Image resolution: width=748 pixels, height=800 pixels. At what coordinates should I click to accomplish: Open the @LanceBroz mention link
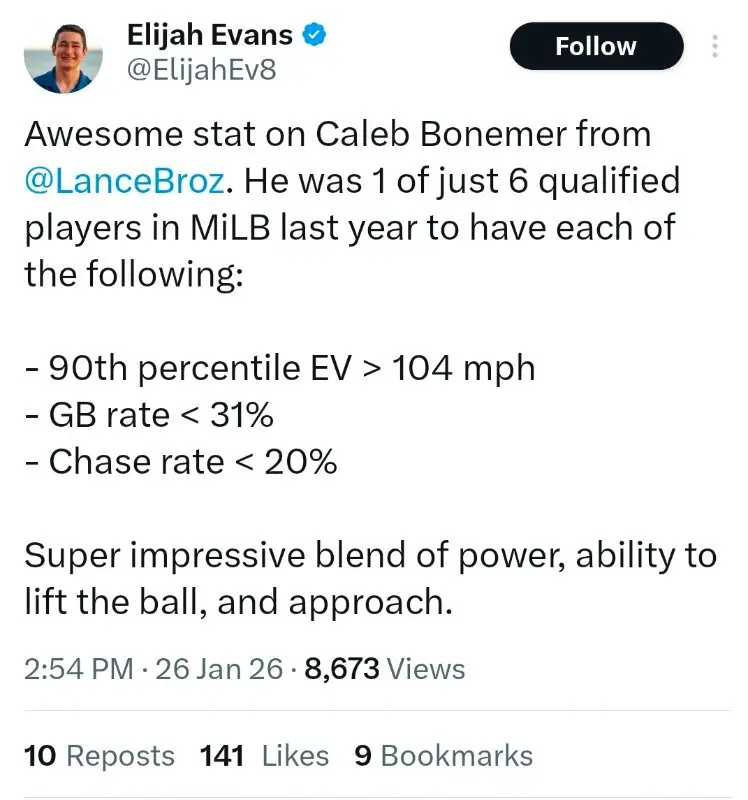click(126, 181)
